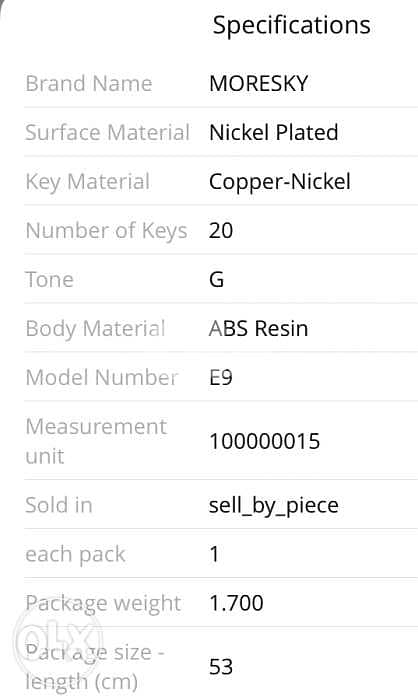
Task: Select the Tone value G
Action: click(217, 280)
